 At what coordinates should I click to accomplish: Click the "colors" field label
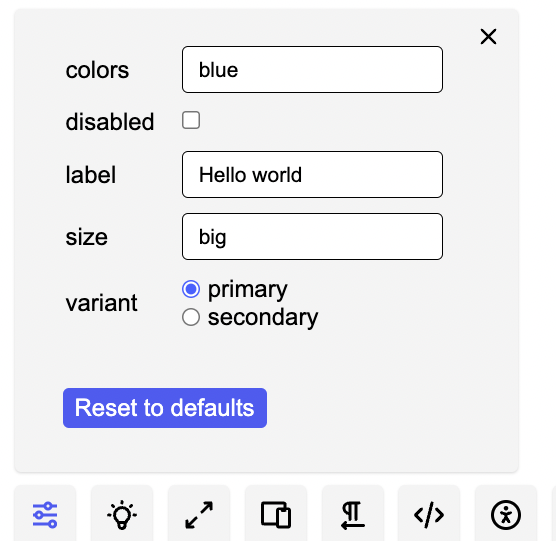(x=97, y=70)
